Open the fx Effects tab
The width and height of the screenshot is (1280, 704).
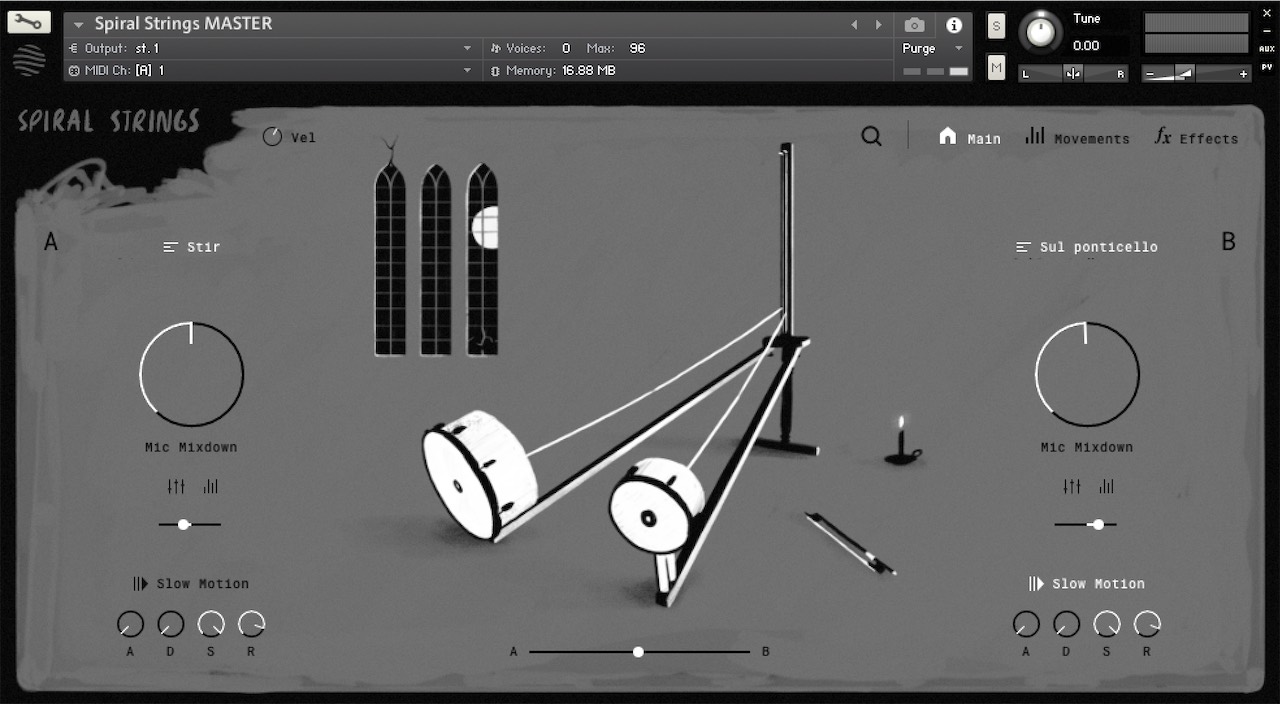pos(1196,138)
